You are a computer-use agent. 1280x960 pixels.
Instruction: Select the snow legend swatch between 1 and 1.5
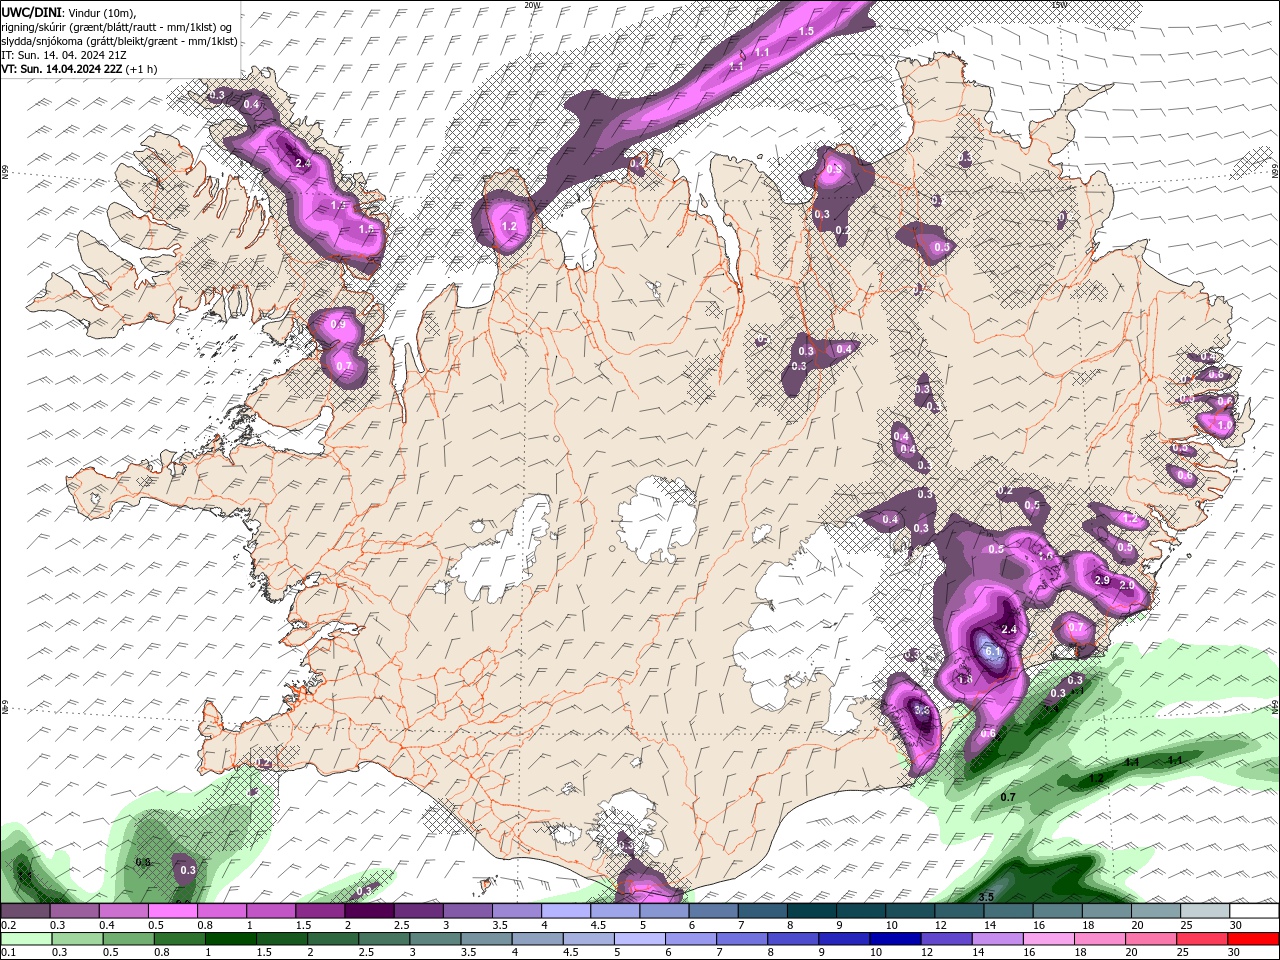tap(271, 911)
